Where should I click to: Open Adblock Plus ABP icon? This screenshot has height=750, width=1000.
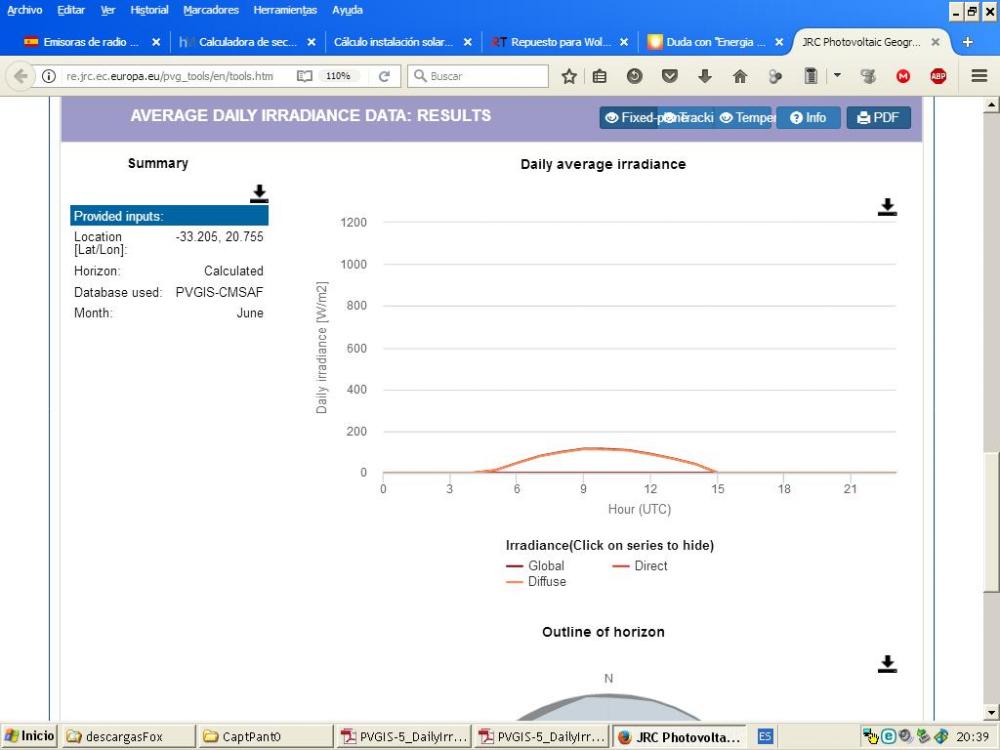(938, 77)
